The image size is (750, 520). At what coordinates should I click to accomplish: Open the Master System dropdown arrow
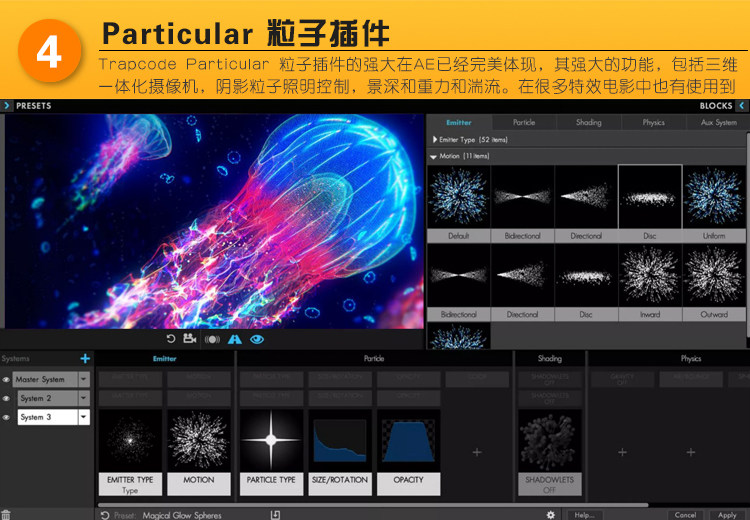point(84,379)
